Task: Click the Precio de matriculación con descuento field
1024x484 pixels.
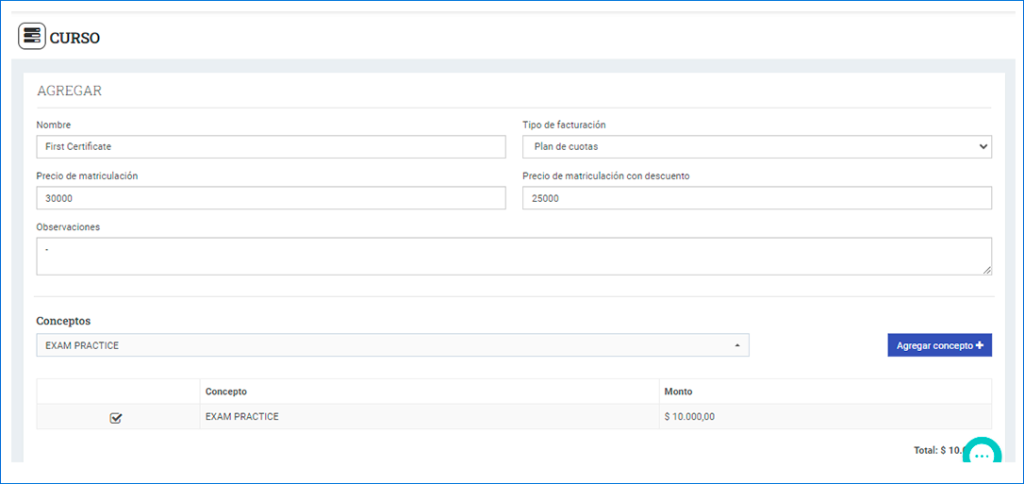Action: 757,198
